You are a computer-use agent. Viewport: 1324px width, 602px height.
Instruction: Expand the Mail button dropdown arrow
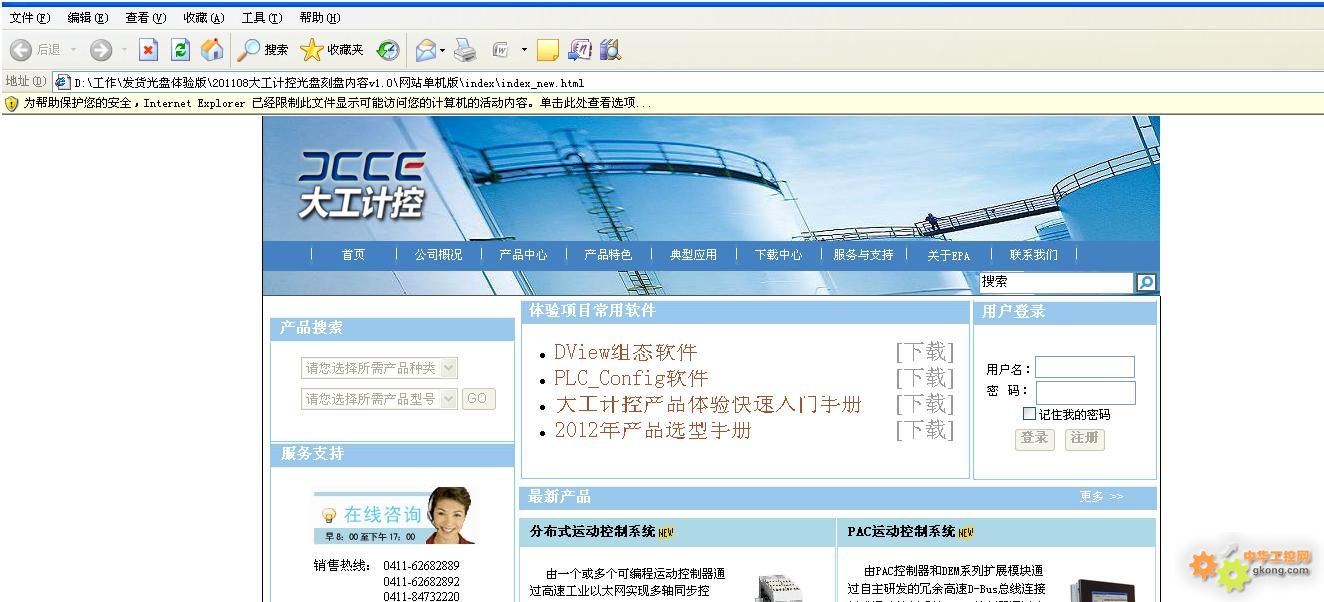(443, 50)
